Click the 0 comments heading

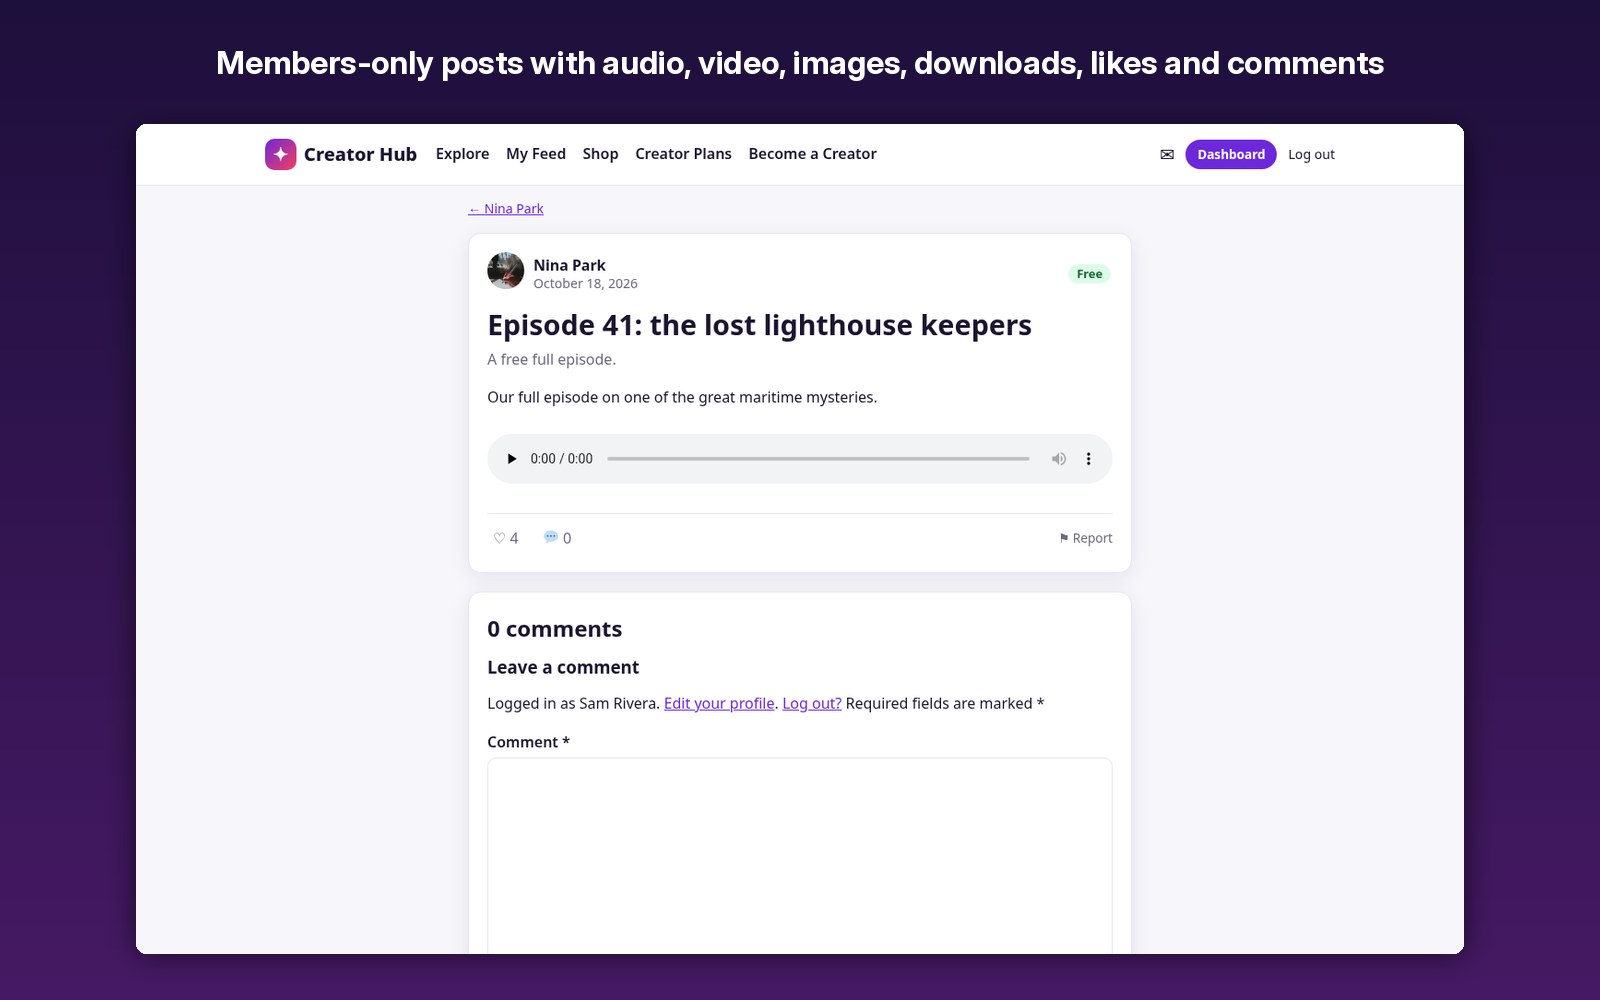point(554,629)
